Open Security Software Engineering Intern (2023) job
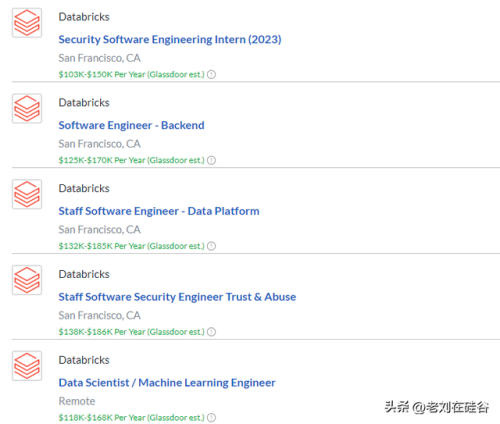The image size is (500, 424). pos(170,40)
